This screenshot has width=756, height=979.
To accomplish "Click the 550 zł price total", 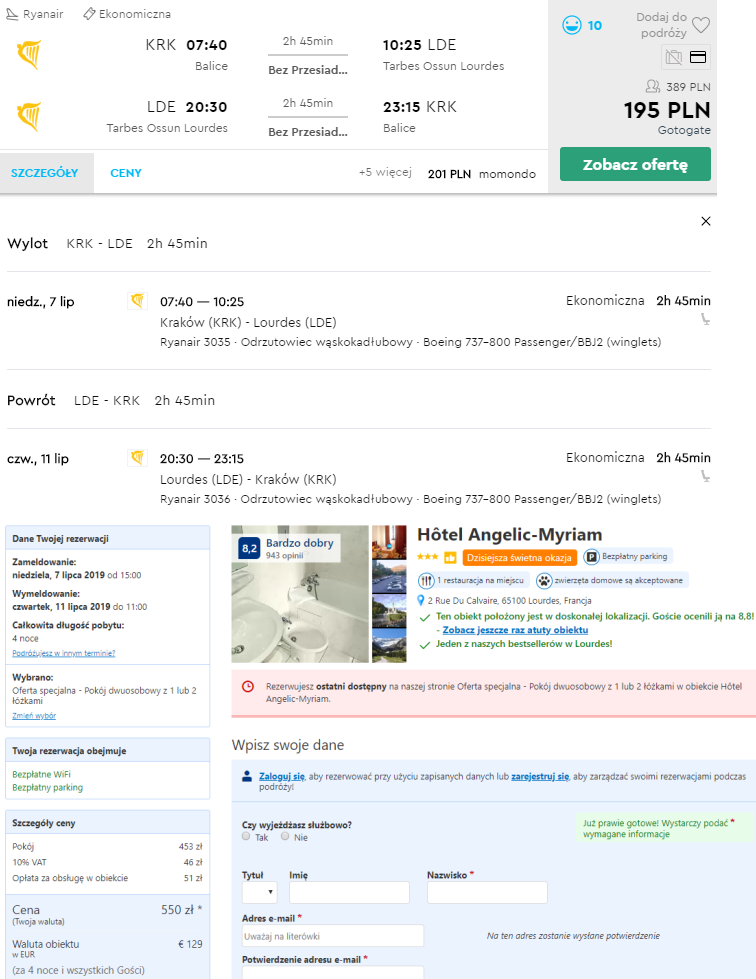I will tap(181, 910).
